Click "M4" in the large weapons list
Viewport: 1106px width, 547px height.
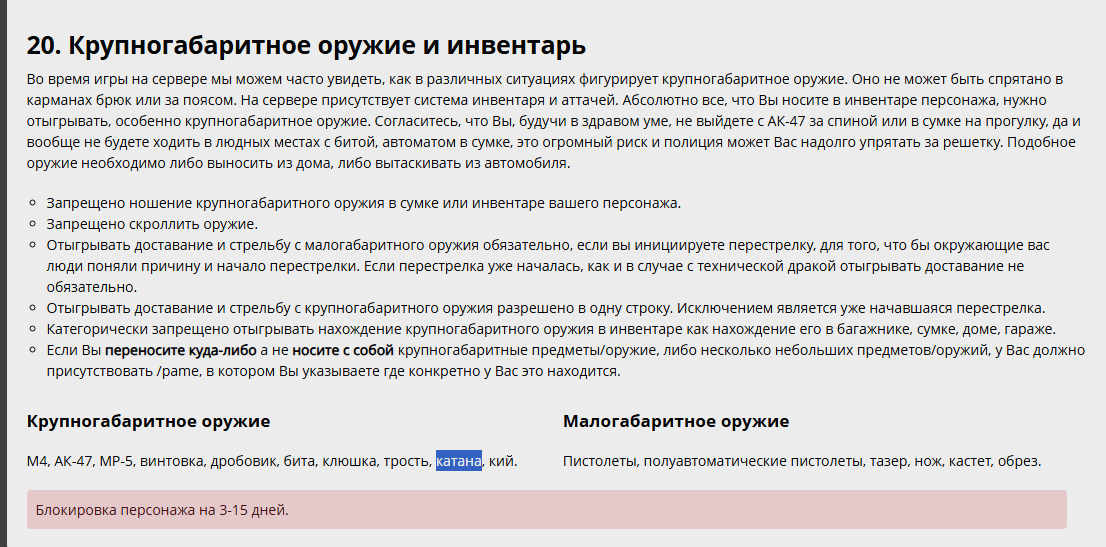(x=37, y=461)
